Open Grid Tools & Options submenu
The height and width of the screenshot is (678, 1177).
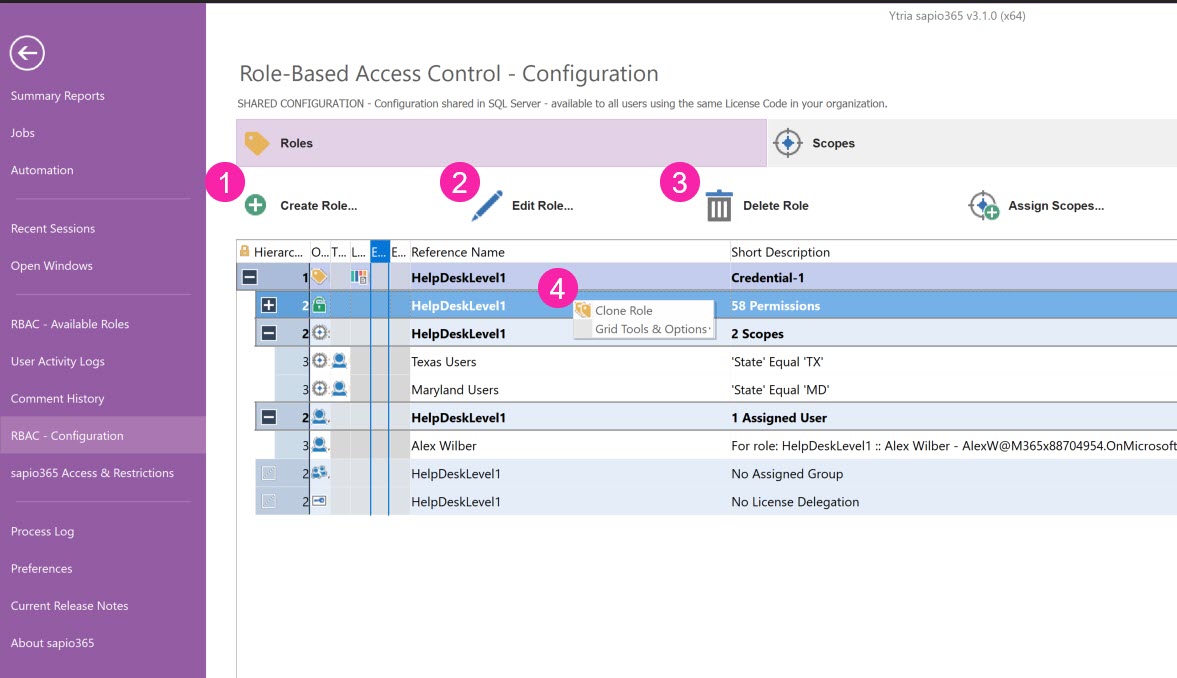coord(650,329)
